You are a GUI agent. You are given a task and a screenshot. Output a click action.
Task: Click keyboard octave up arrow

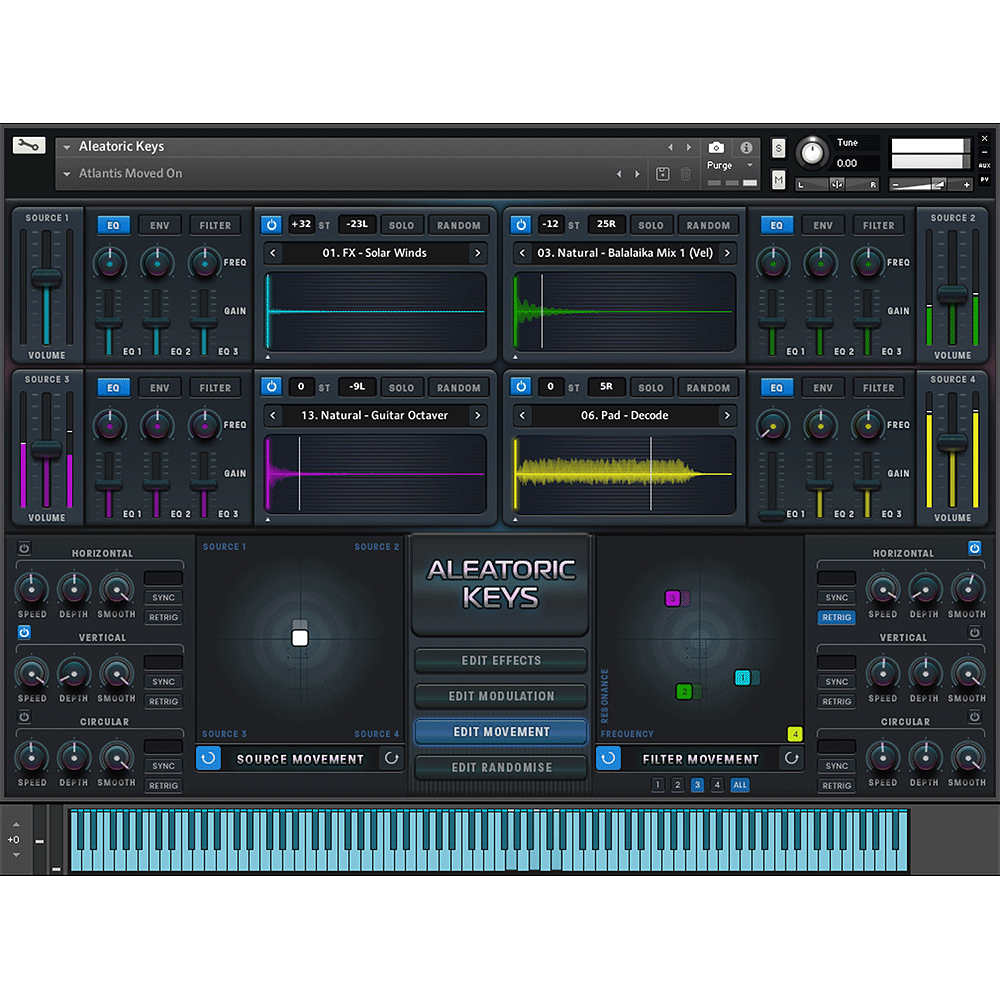[x=16, y=825]
